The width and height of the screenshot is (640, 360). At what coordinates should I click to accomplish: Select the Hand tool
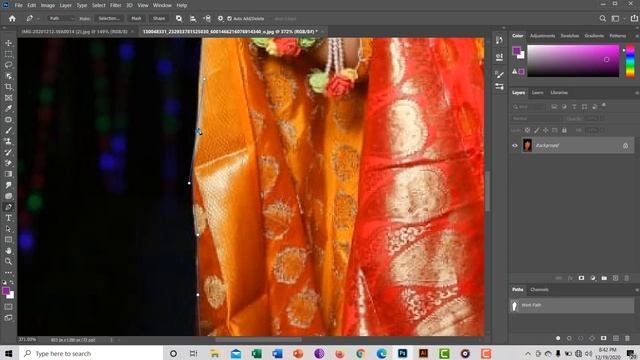(x=8, y=251)
